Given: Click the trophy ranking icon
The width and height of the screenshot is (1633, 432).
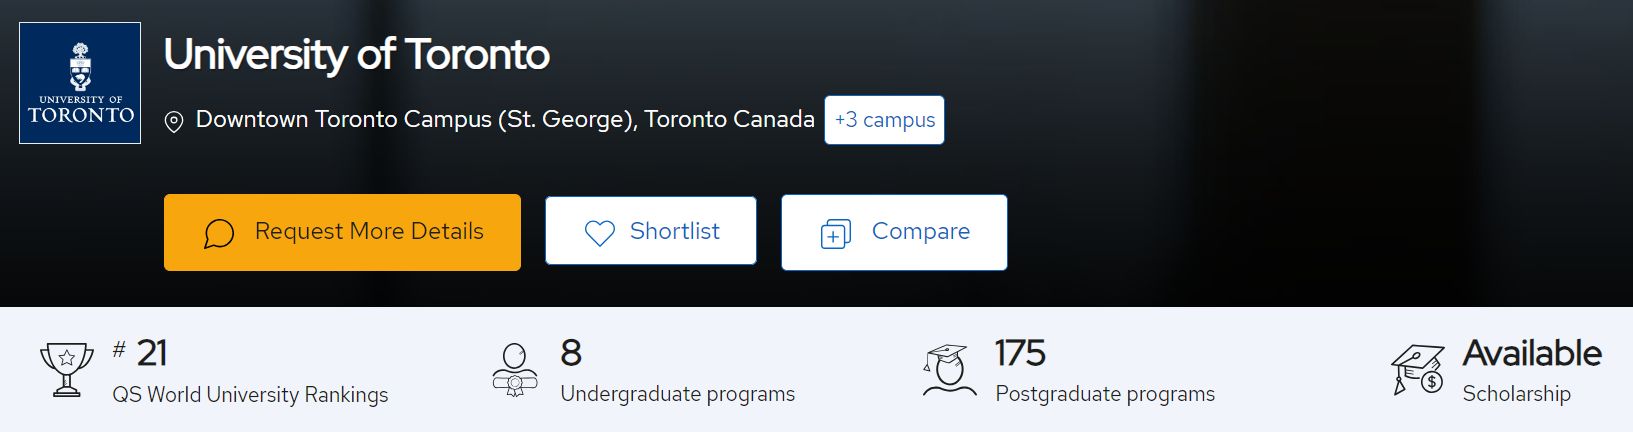Looking at the screenshot, I should (66, 369).
